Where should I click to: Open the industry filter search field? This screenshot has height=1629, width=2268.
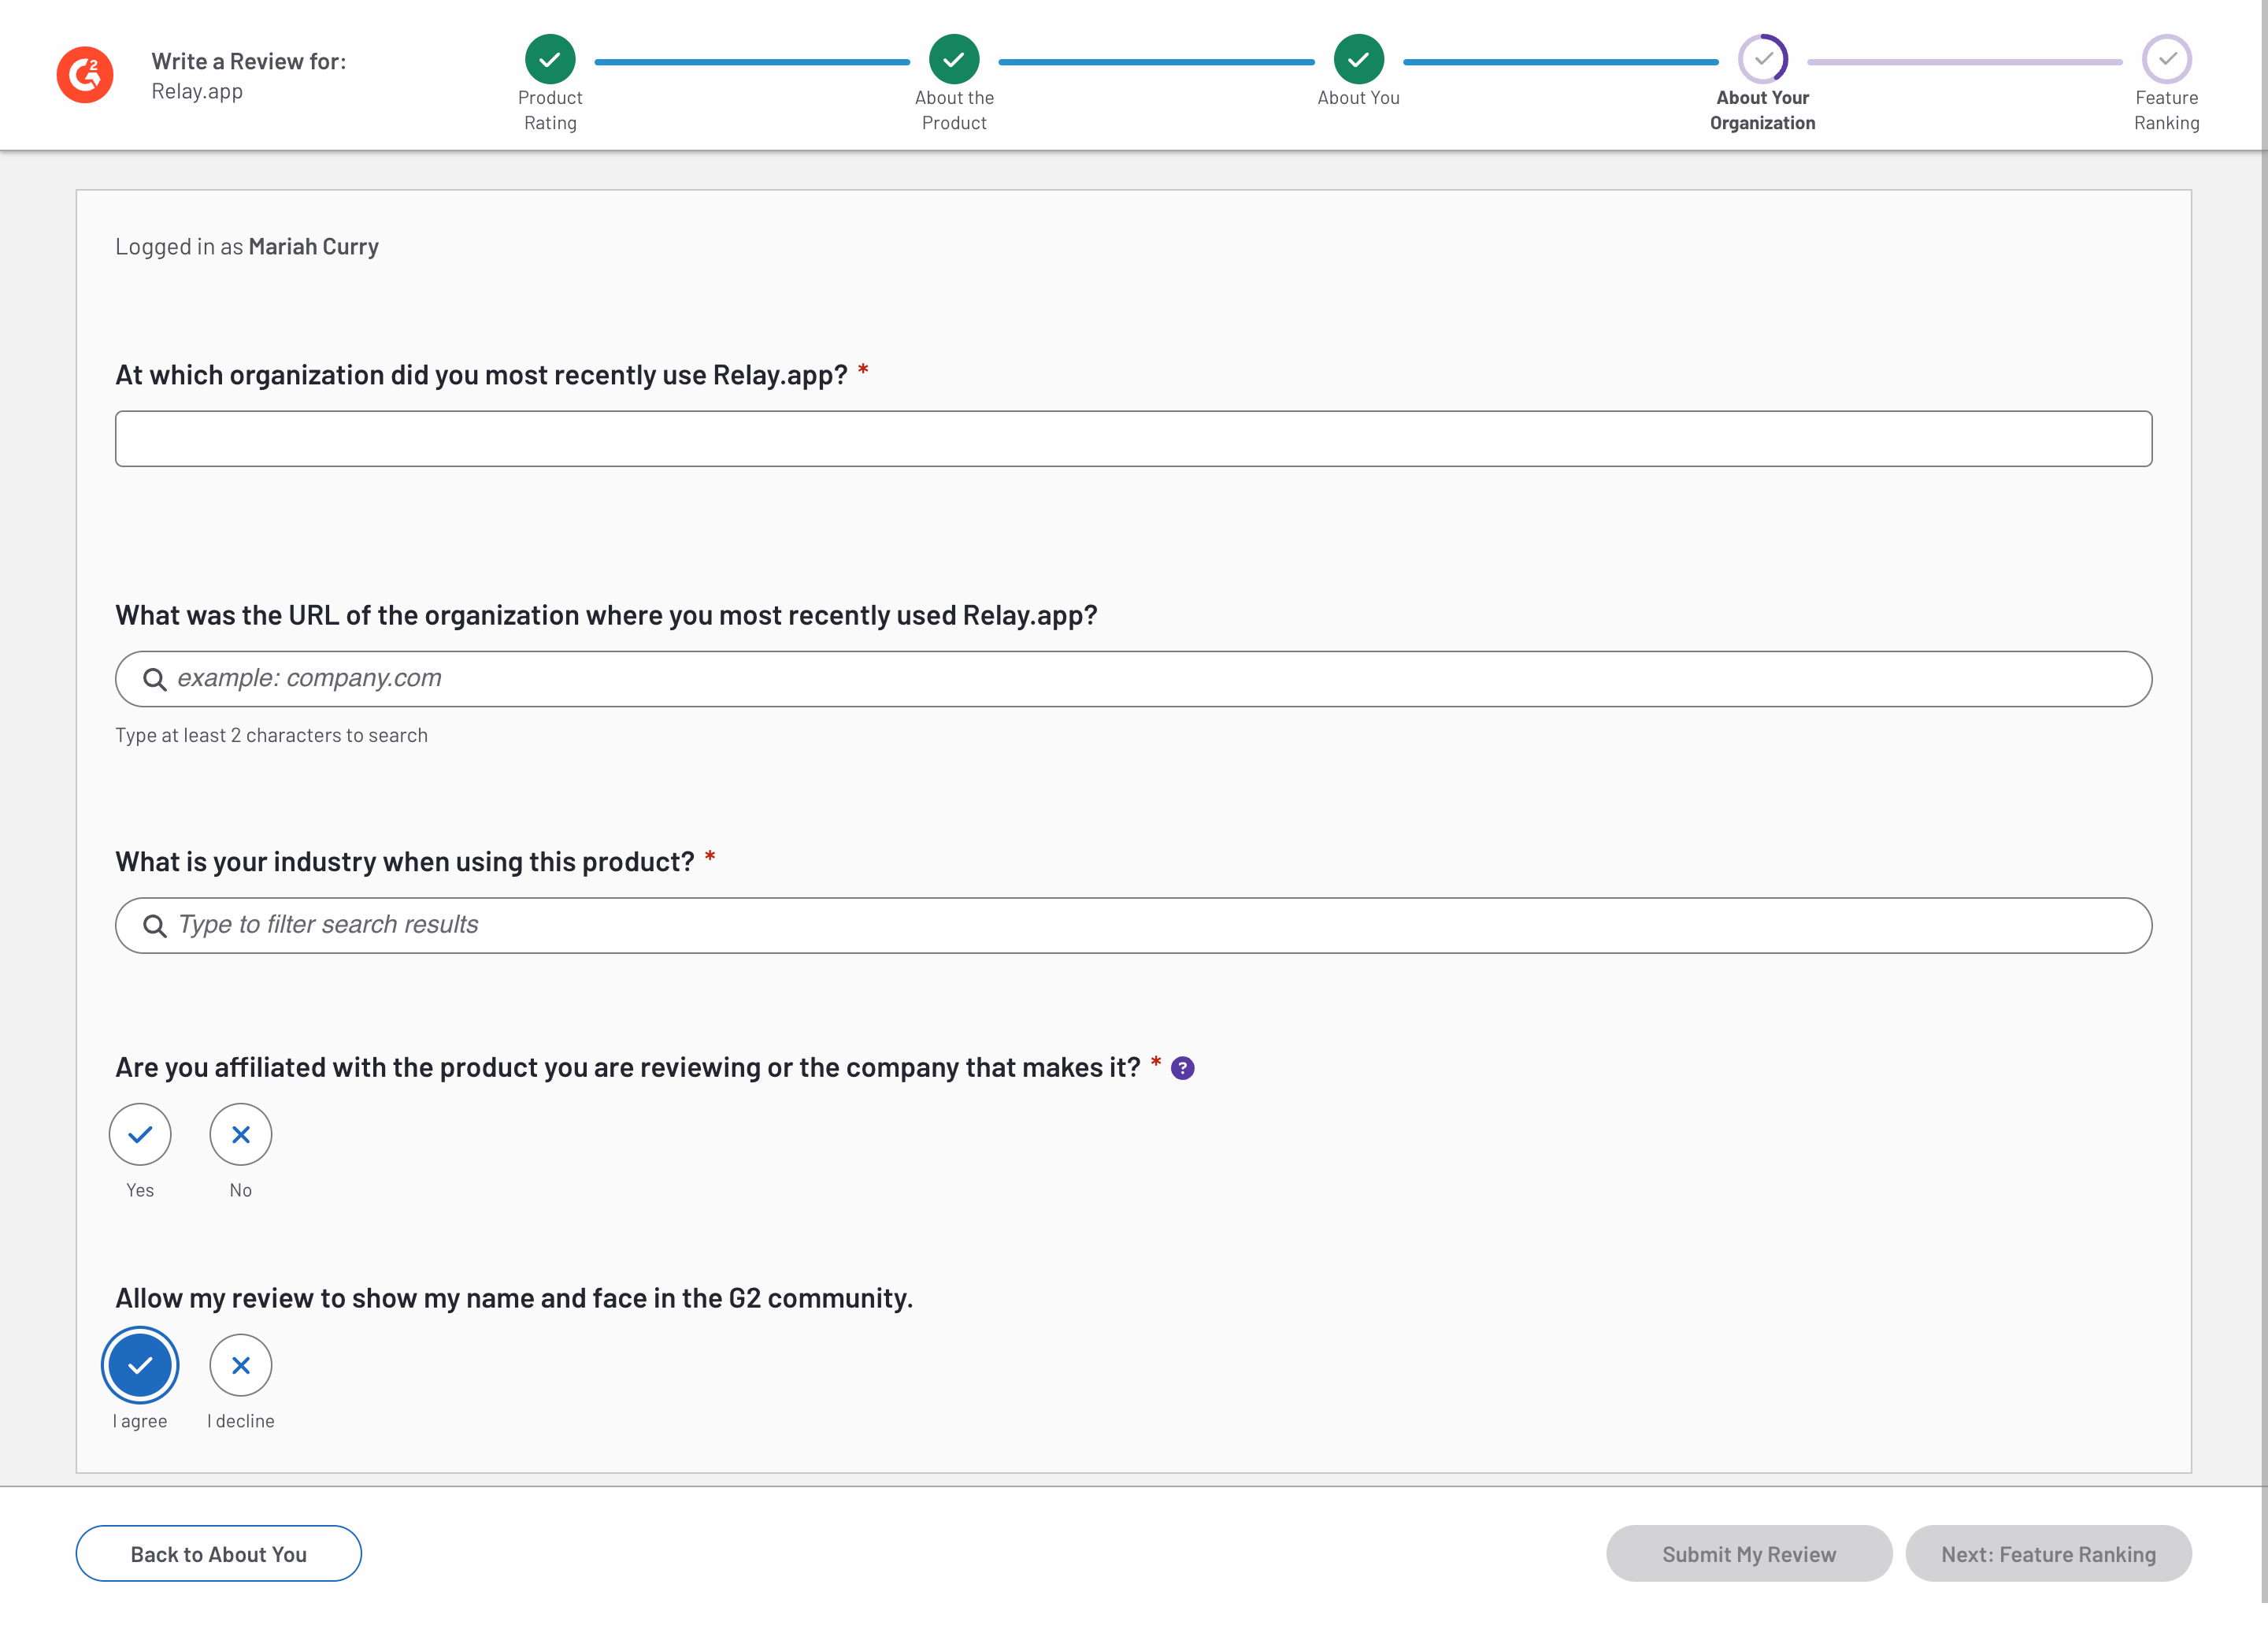tap(1133, 925)
